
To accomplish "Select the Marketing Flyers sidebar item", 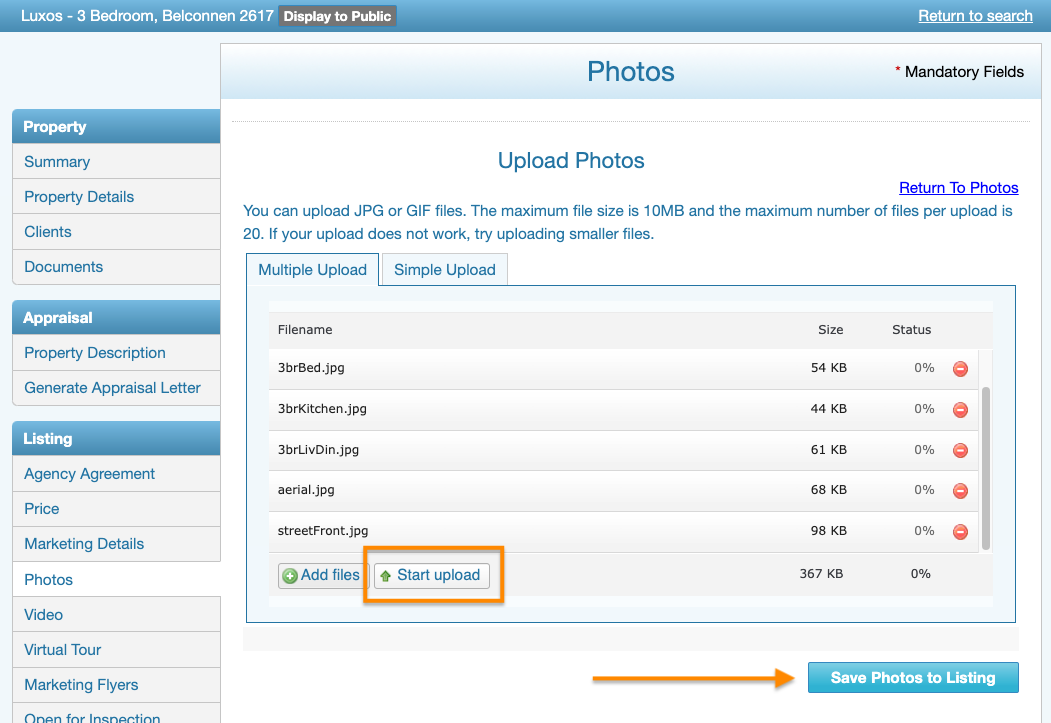I will pos(81,685).
